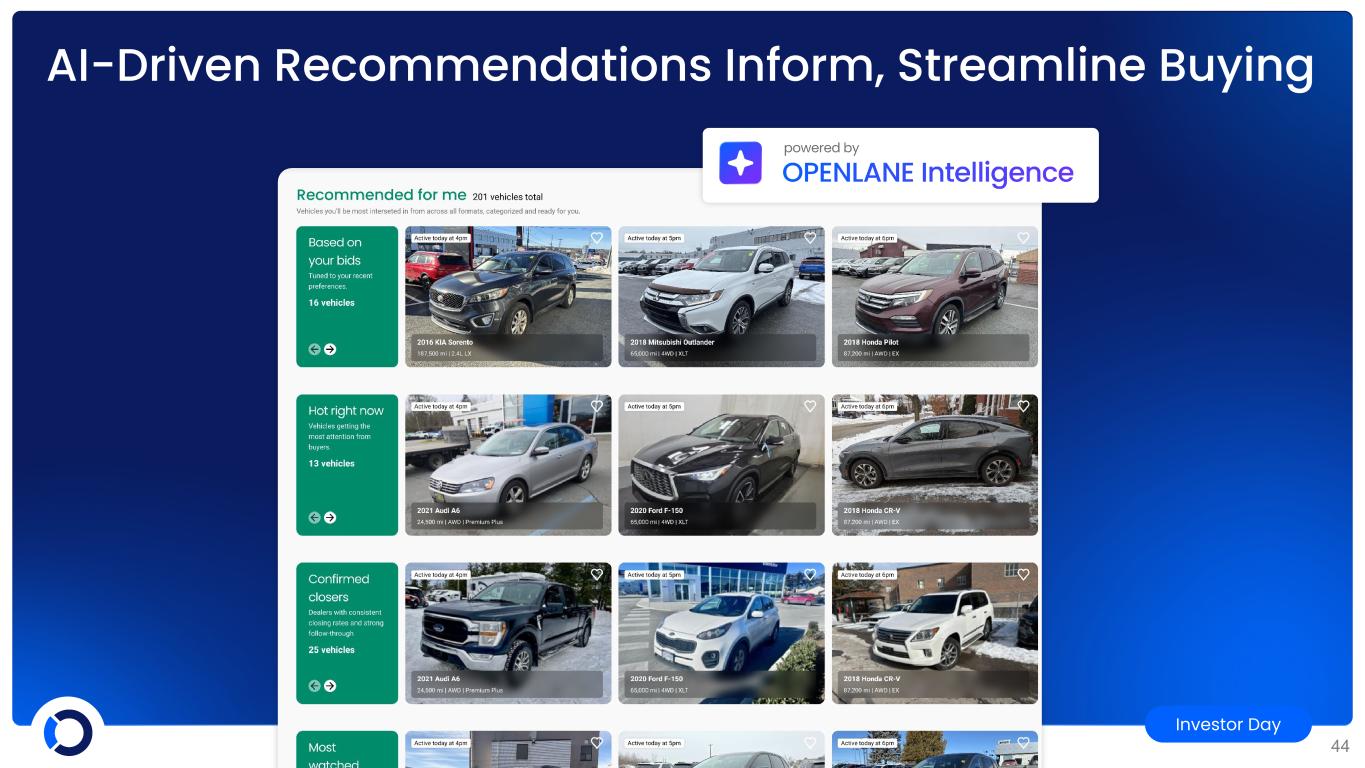Open the blue Ford pickup truck listing
This screenshot has width=1365, height=768.
click(x=507, y=620)
